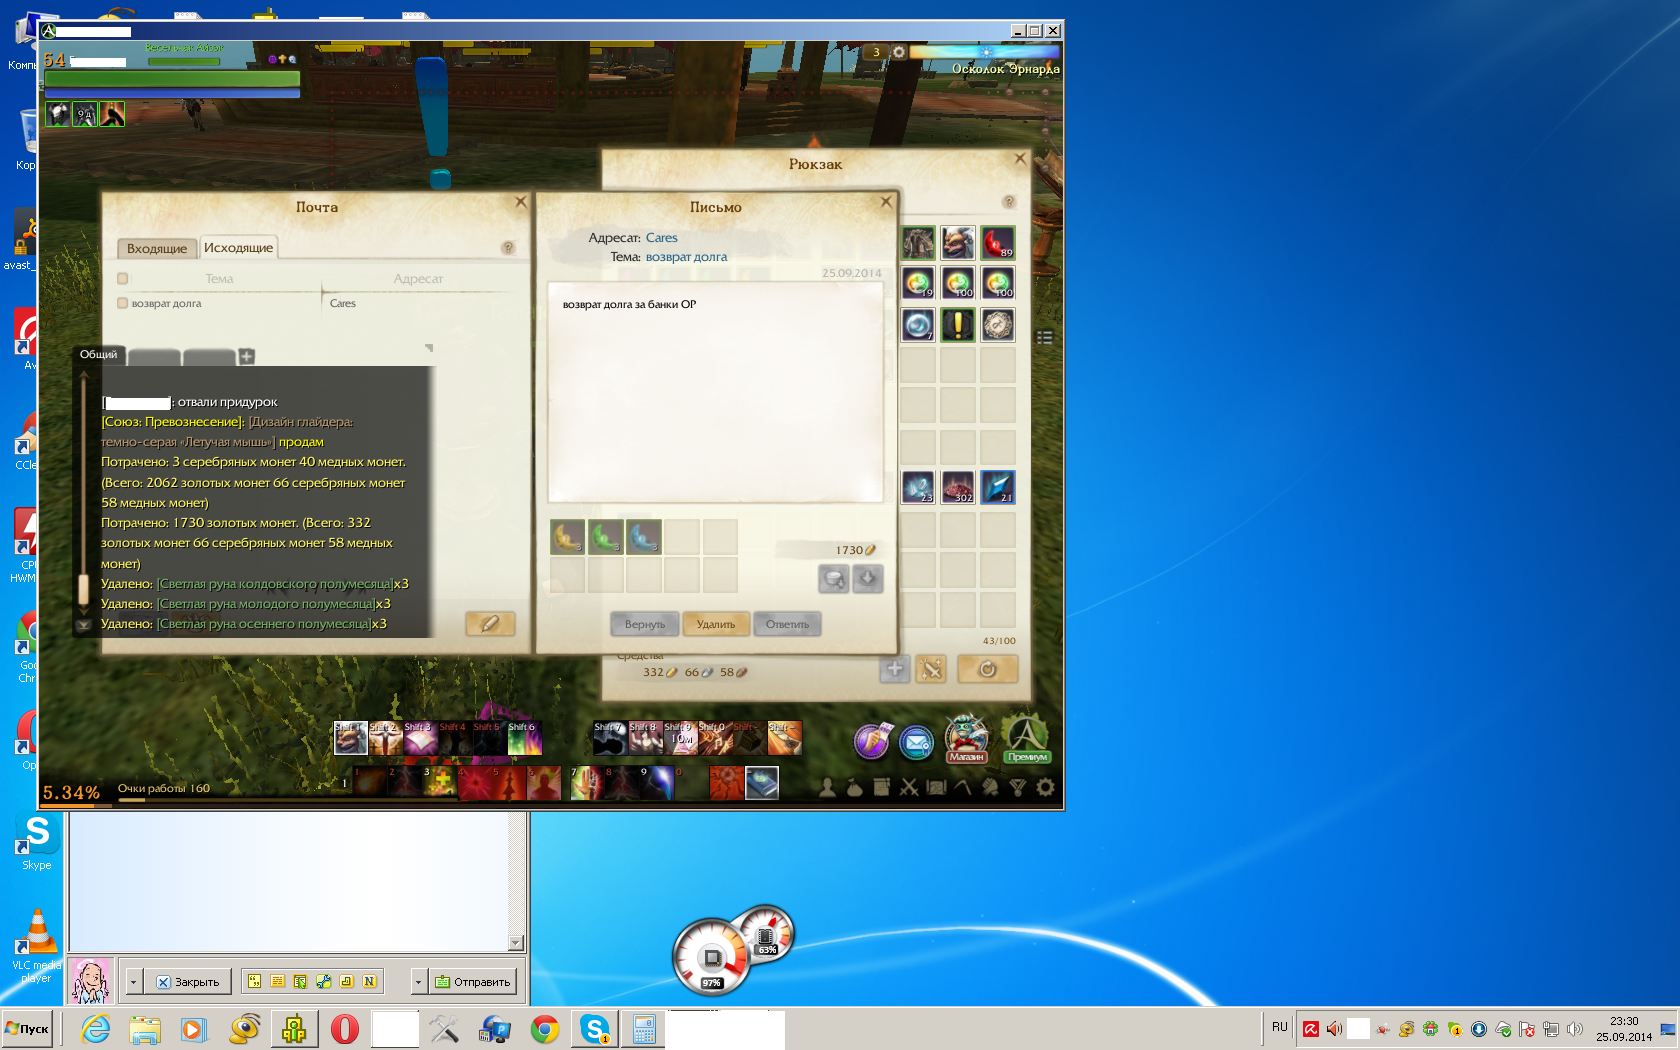Open the bag icon in bottom menu
The height and width of the screenshot is (1050, 1680).
(855, 787)
